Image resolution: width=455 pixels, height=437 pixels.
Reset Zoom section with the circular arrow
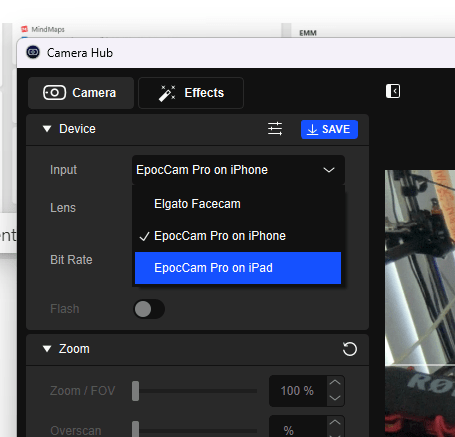350,349
